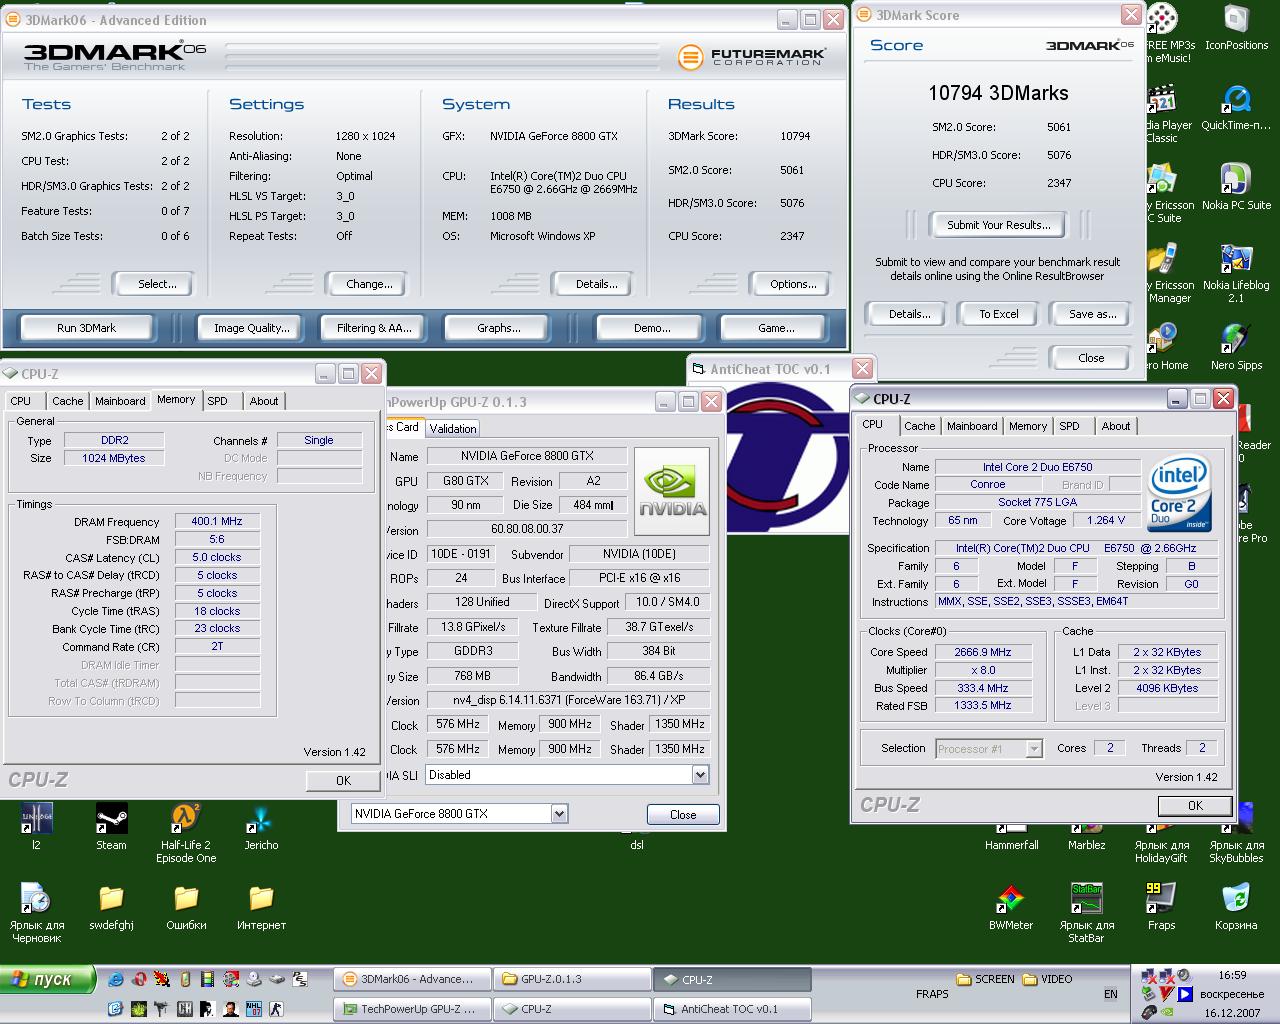
Task: Open swdefghj folder on desktop
Action: (x=111, y=907)
